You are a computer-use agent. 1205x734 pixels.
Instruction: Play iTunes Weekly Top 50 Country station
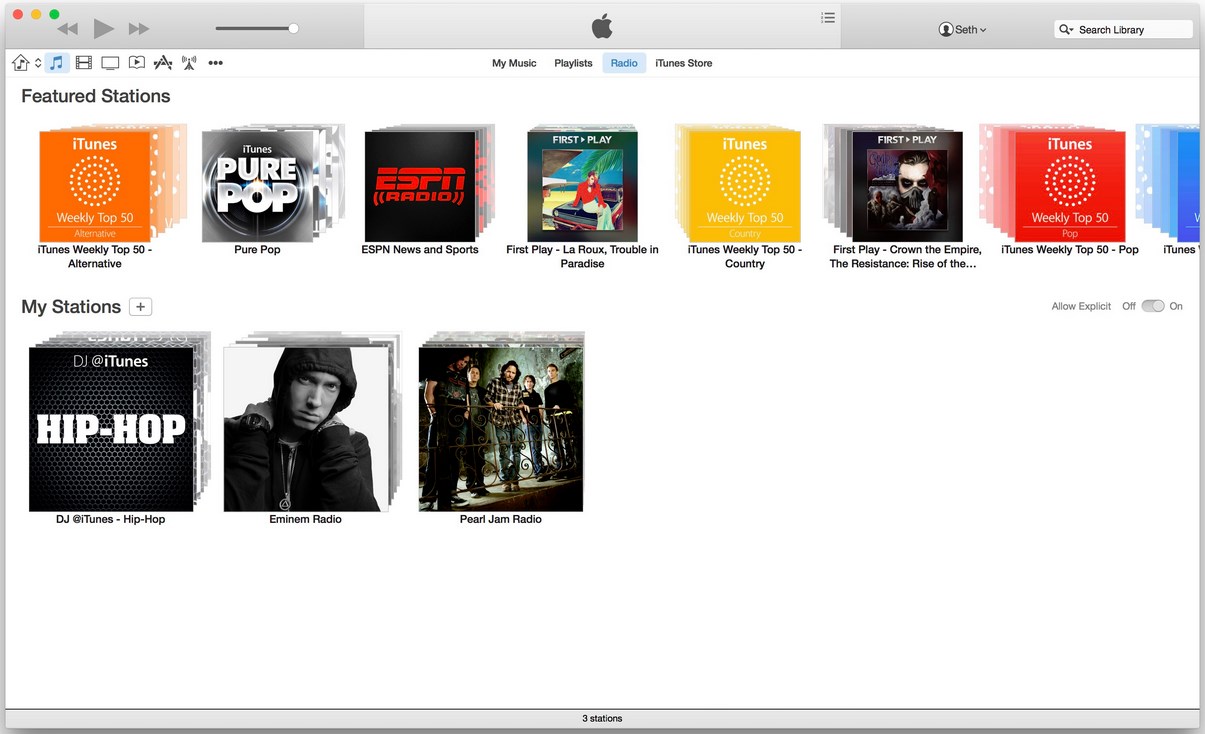coord(745,187)
